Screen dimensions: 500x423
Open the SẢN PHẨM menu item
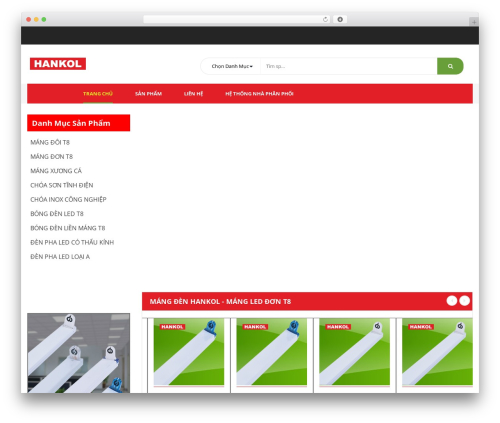(148, 94)
